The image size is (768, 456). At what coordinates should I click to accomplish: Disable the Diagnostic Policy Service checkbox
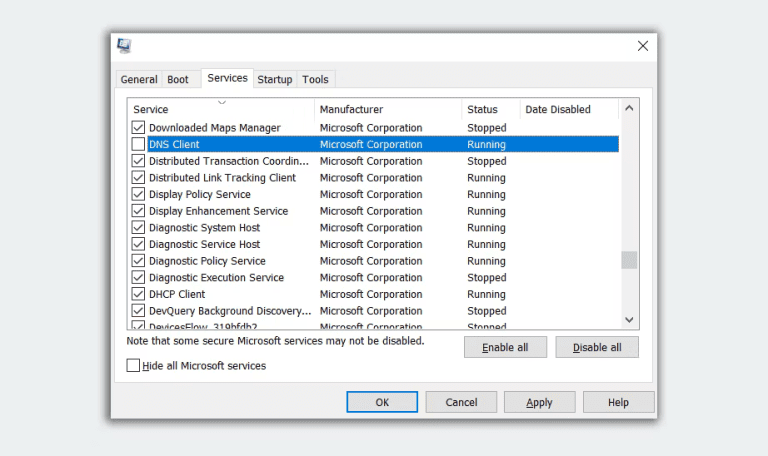pyautogui.click(x=138, y=261)
